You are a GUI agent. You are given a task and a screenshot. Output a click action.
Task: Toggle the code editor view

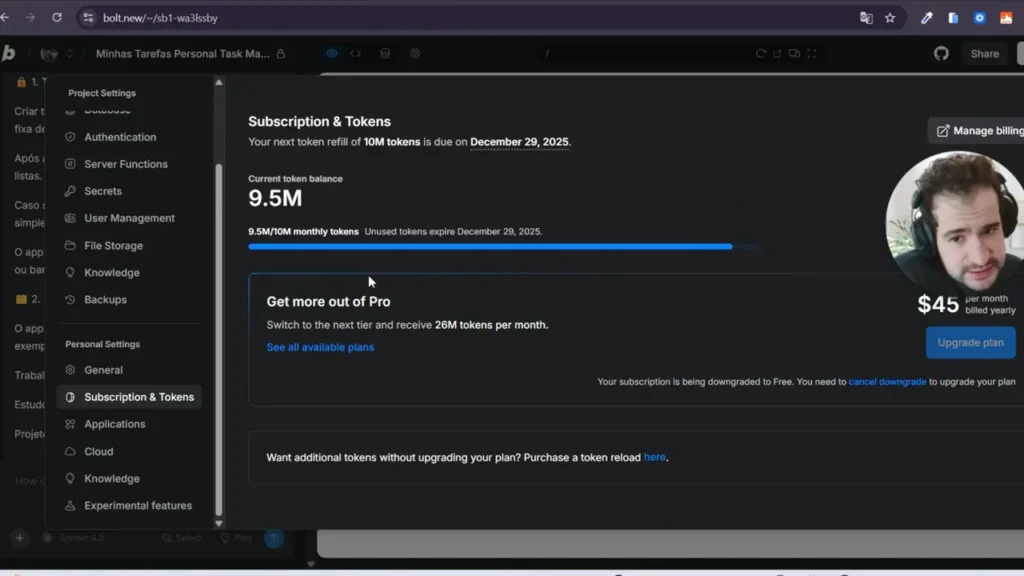(356, 53)
